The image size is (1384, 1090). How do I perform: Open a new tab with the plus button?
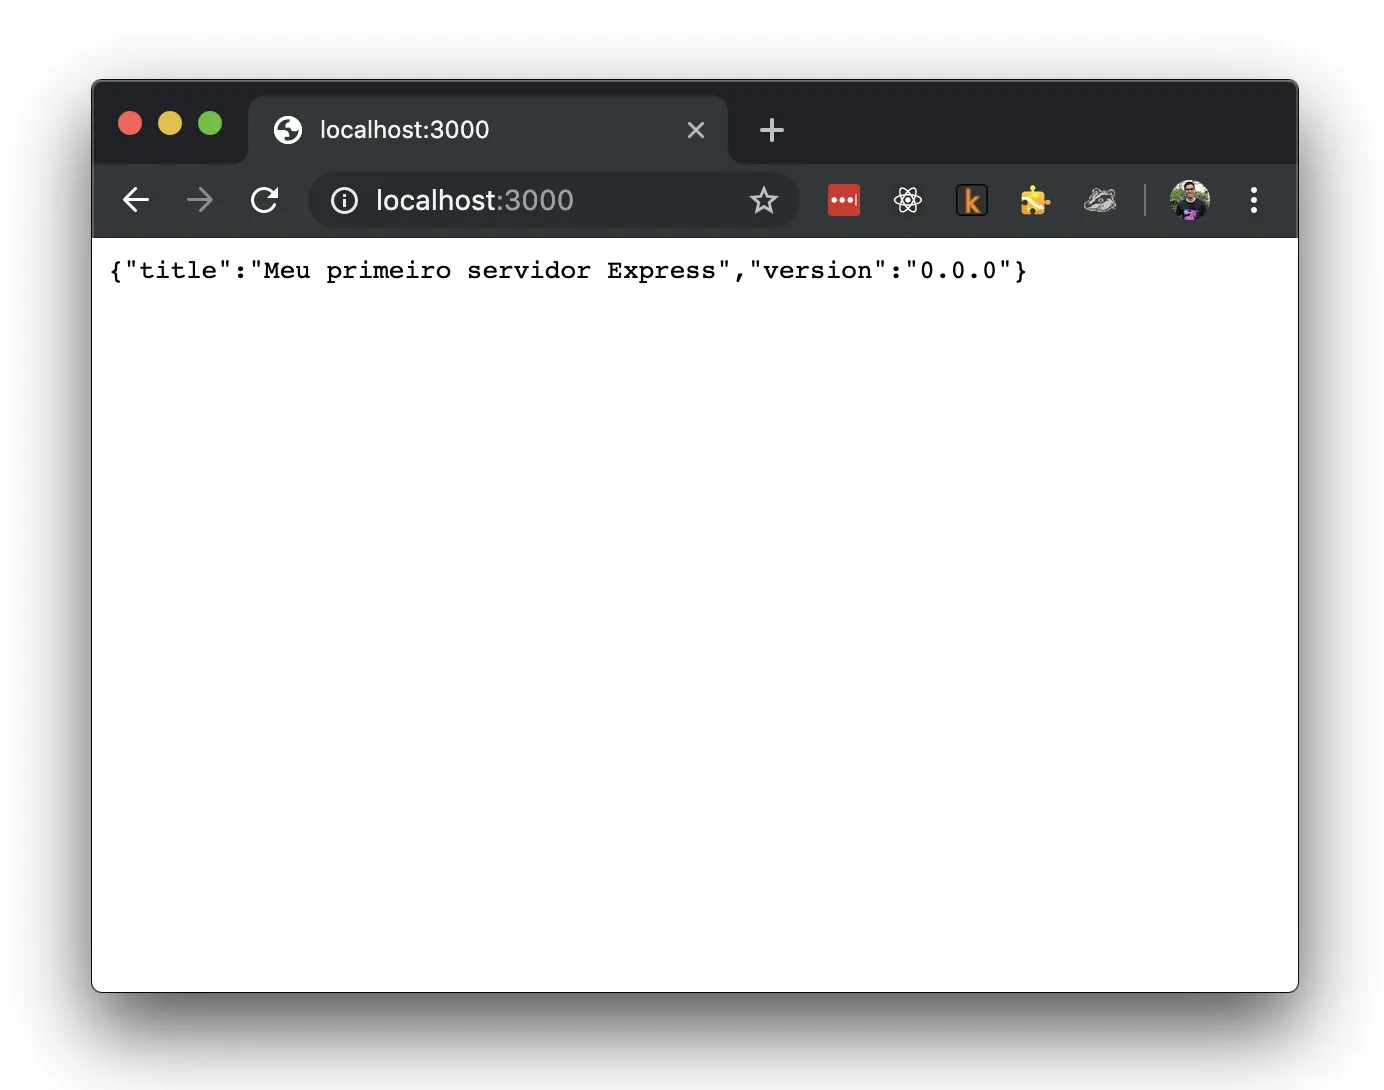771,130
